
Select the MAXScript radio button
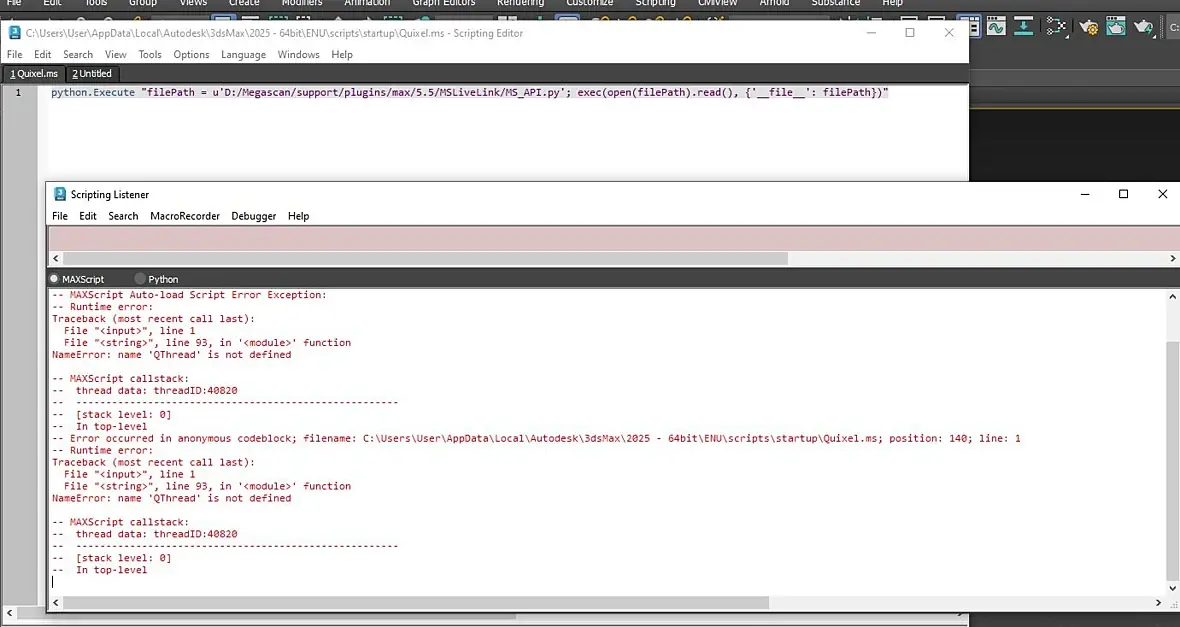click(54, 278)
